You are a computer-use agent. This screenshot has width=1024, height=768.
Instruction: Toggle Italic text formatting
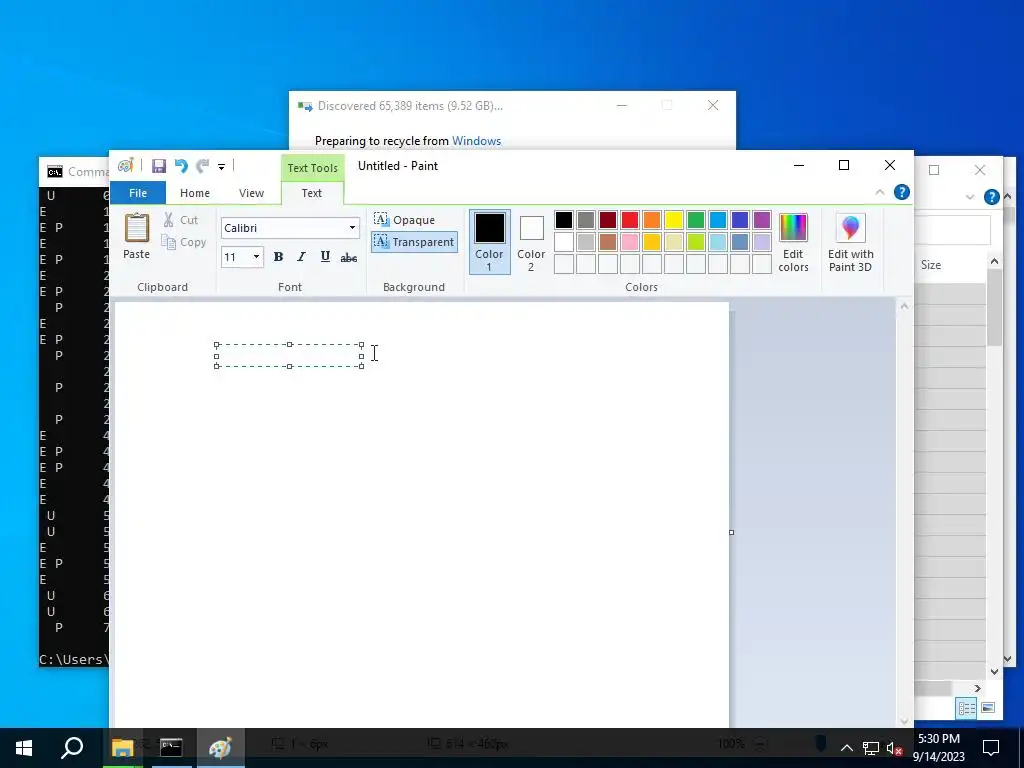point(301,257)
